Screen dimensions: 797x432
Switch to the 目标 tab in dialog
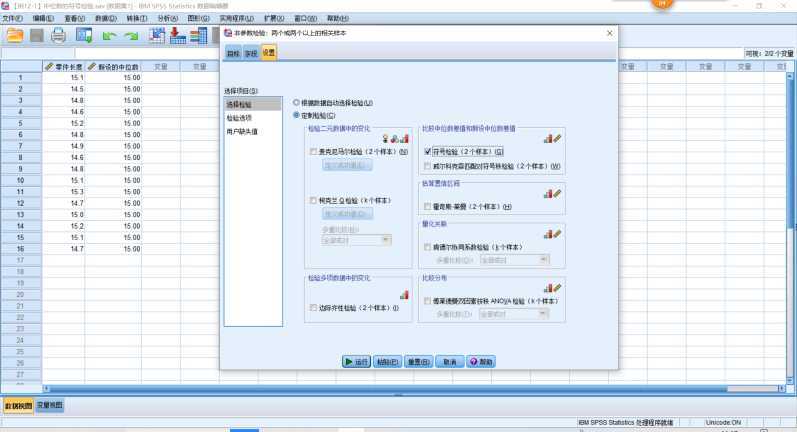tap(233, 53)
